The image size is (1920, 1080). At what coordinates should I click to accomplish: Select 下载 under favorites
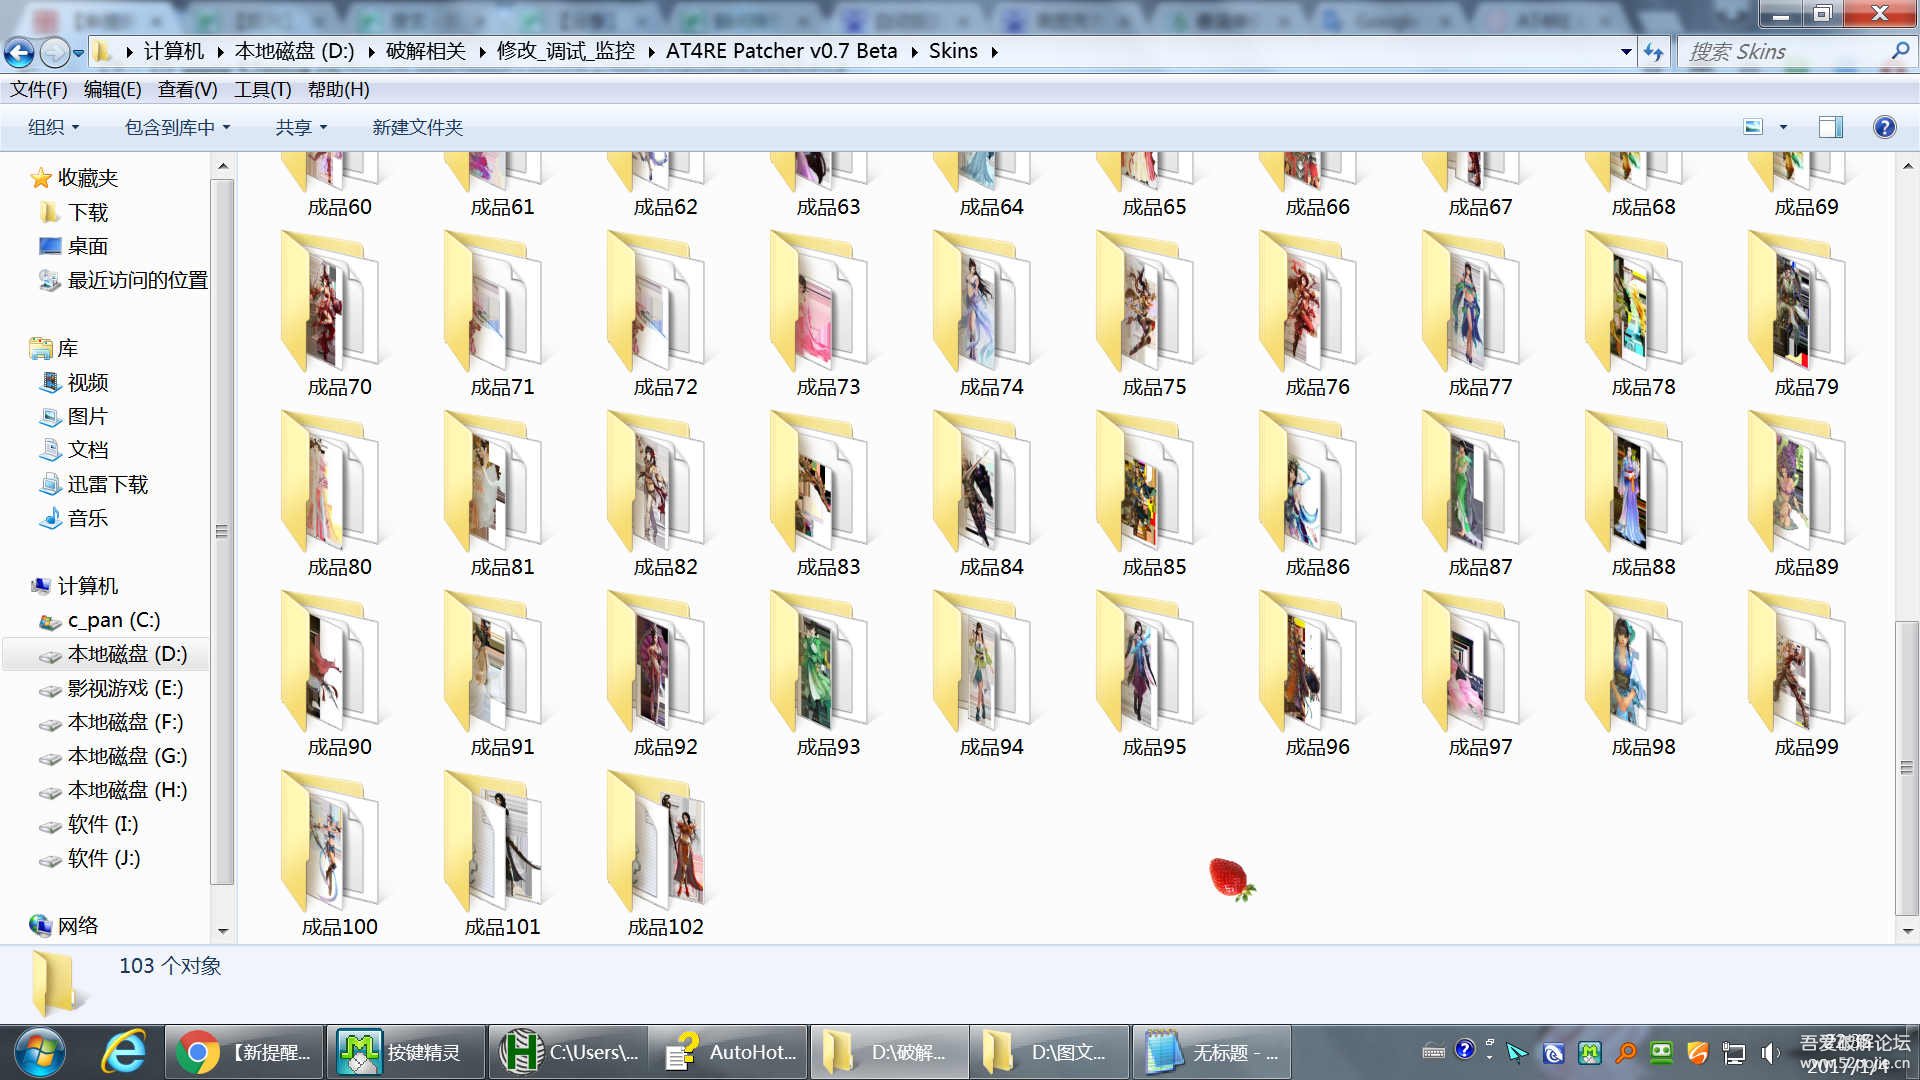click(x=88, y=212)
